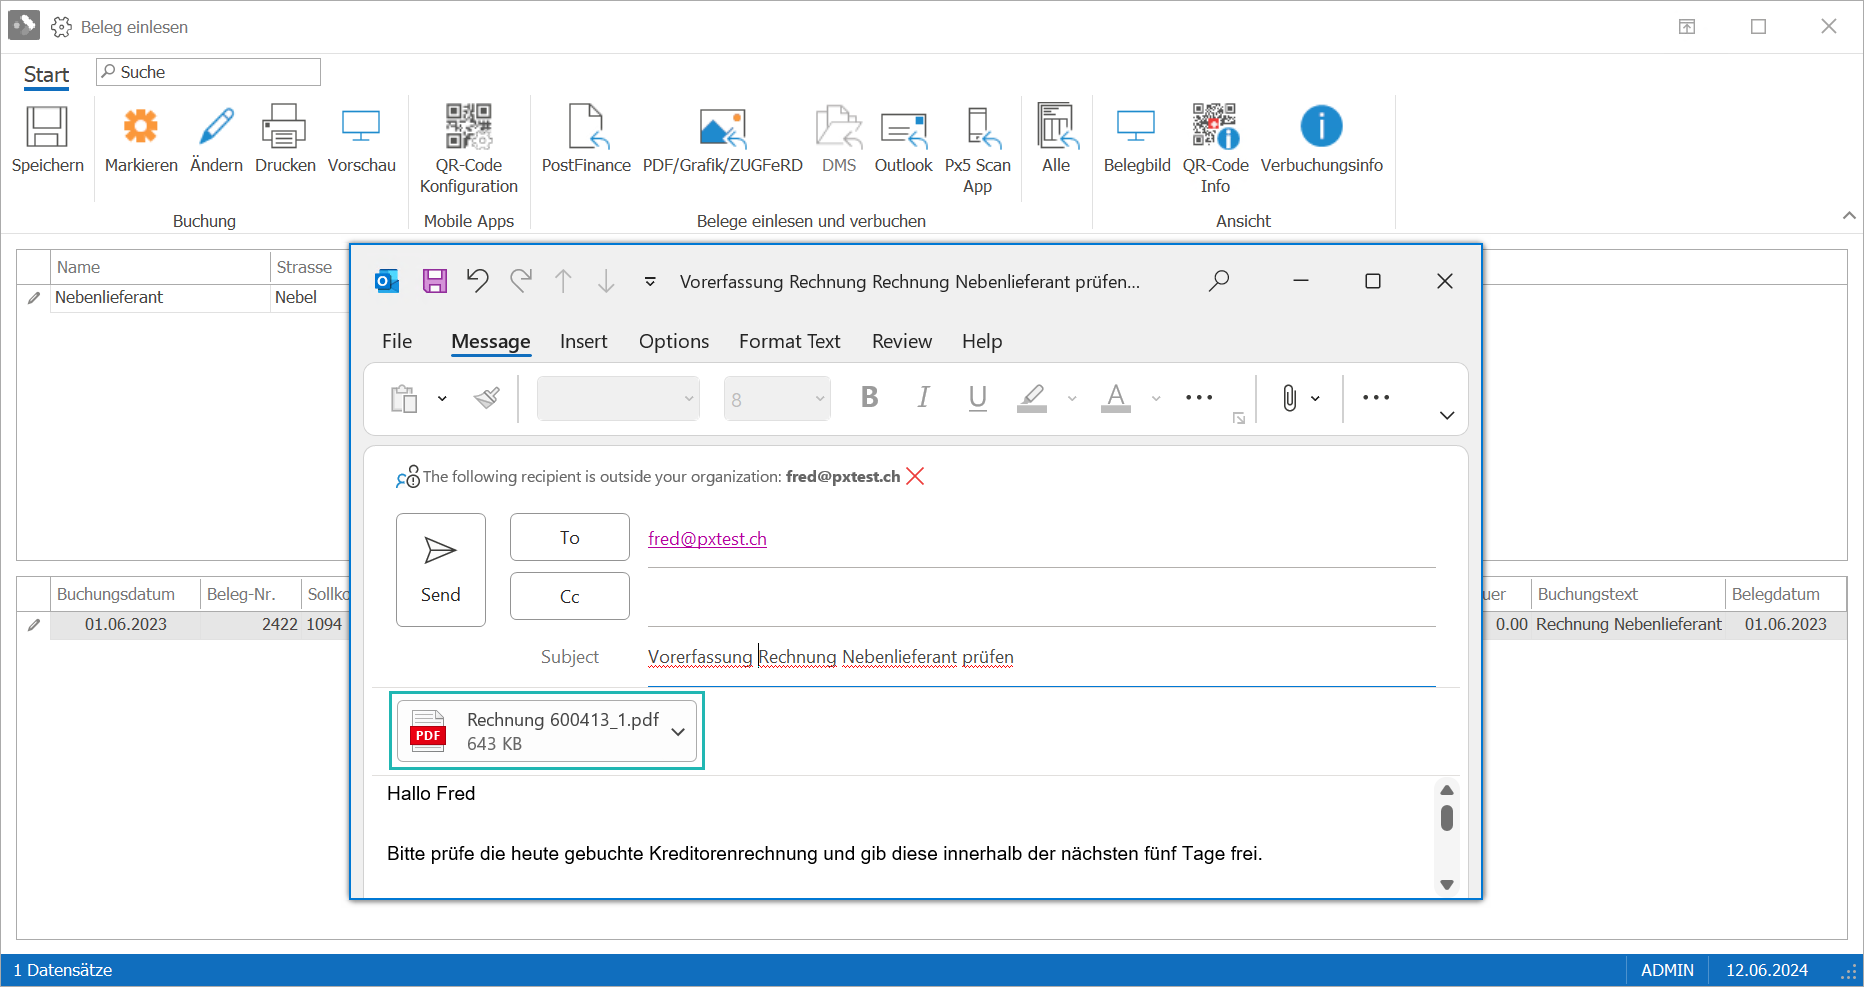This screenshot has width=1864, height=987.
Task: Open QR-Code Konfiguration
Action: (468, 149)
